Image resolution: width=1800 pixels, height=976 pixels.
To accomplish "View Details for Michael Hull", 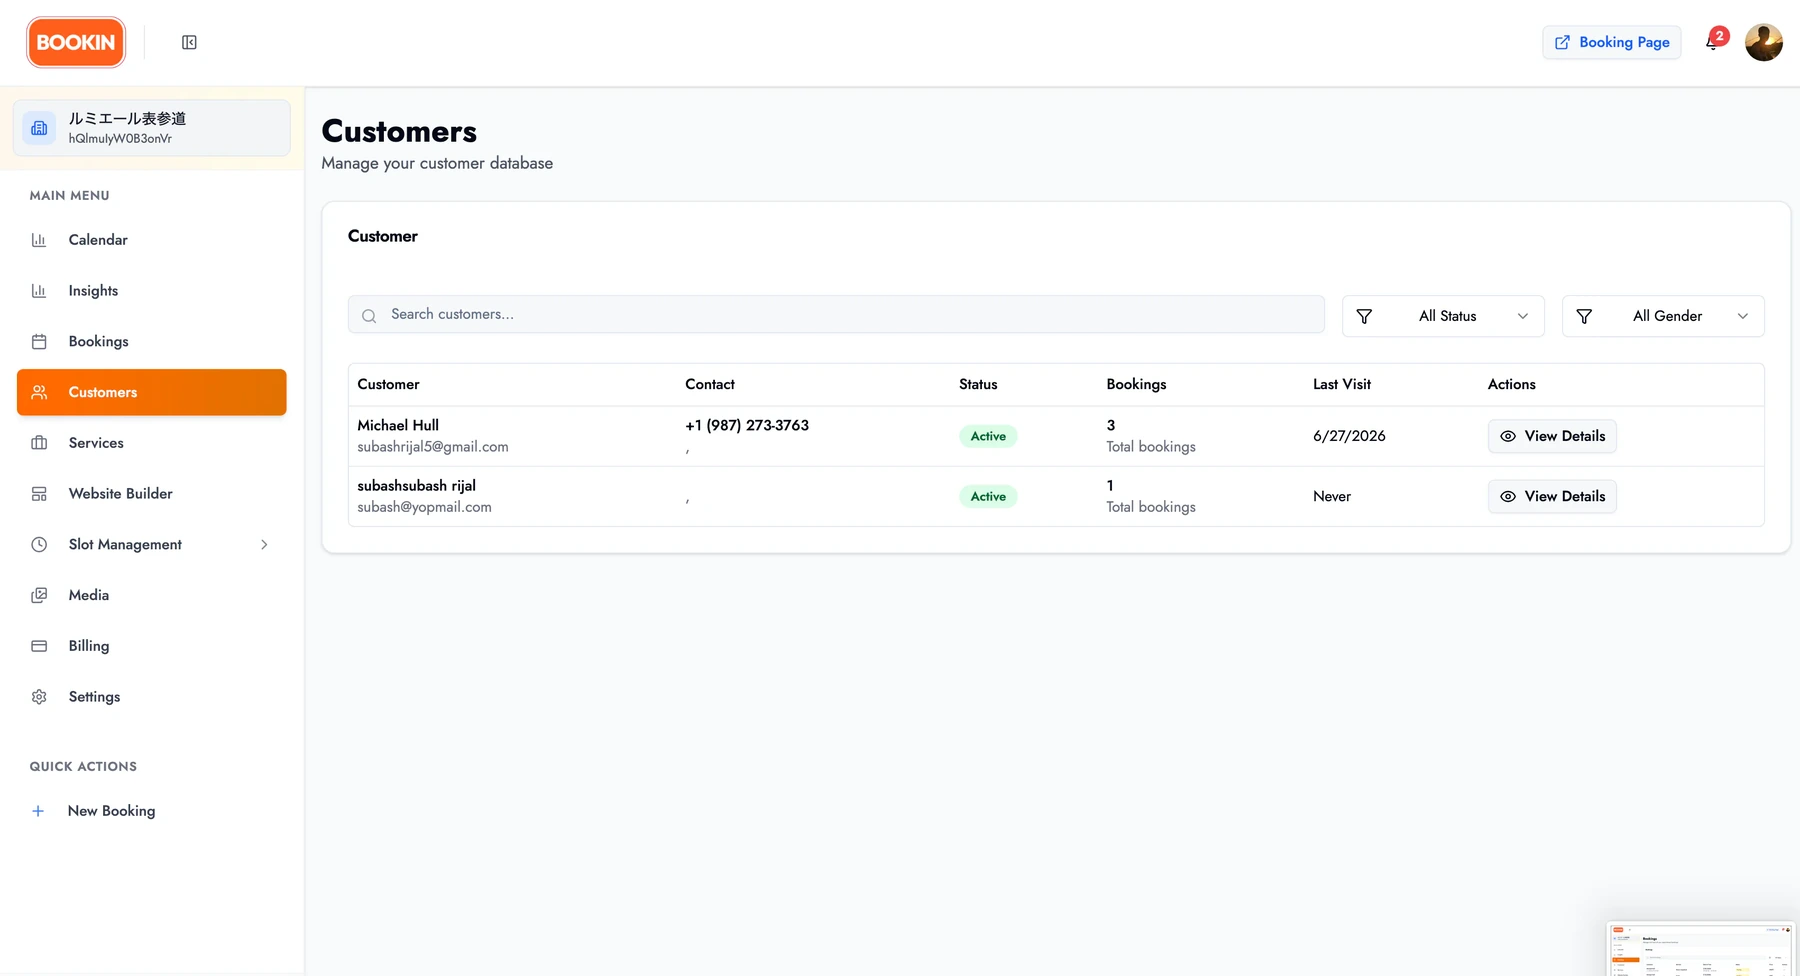I will (1552, 436).
